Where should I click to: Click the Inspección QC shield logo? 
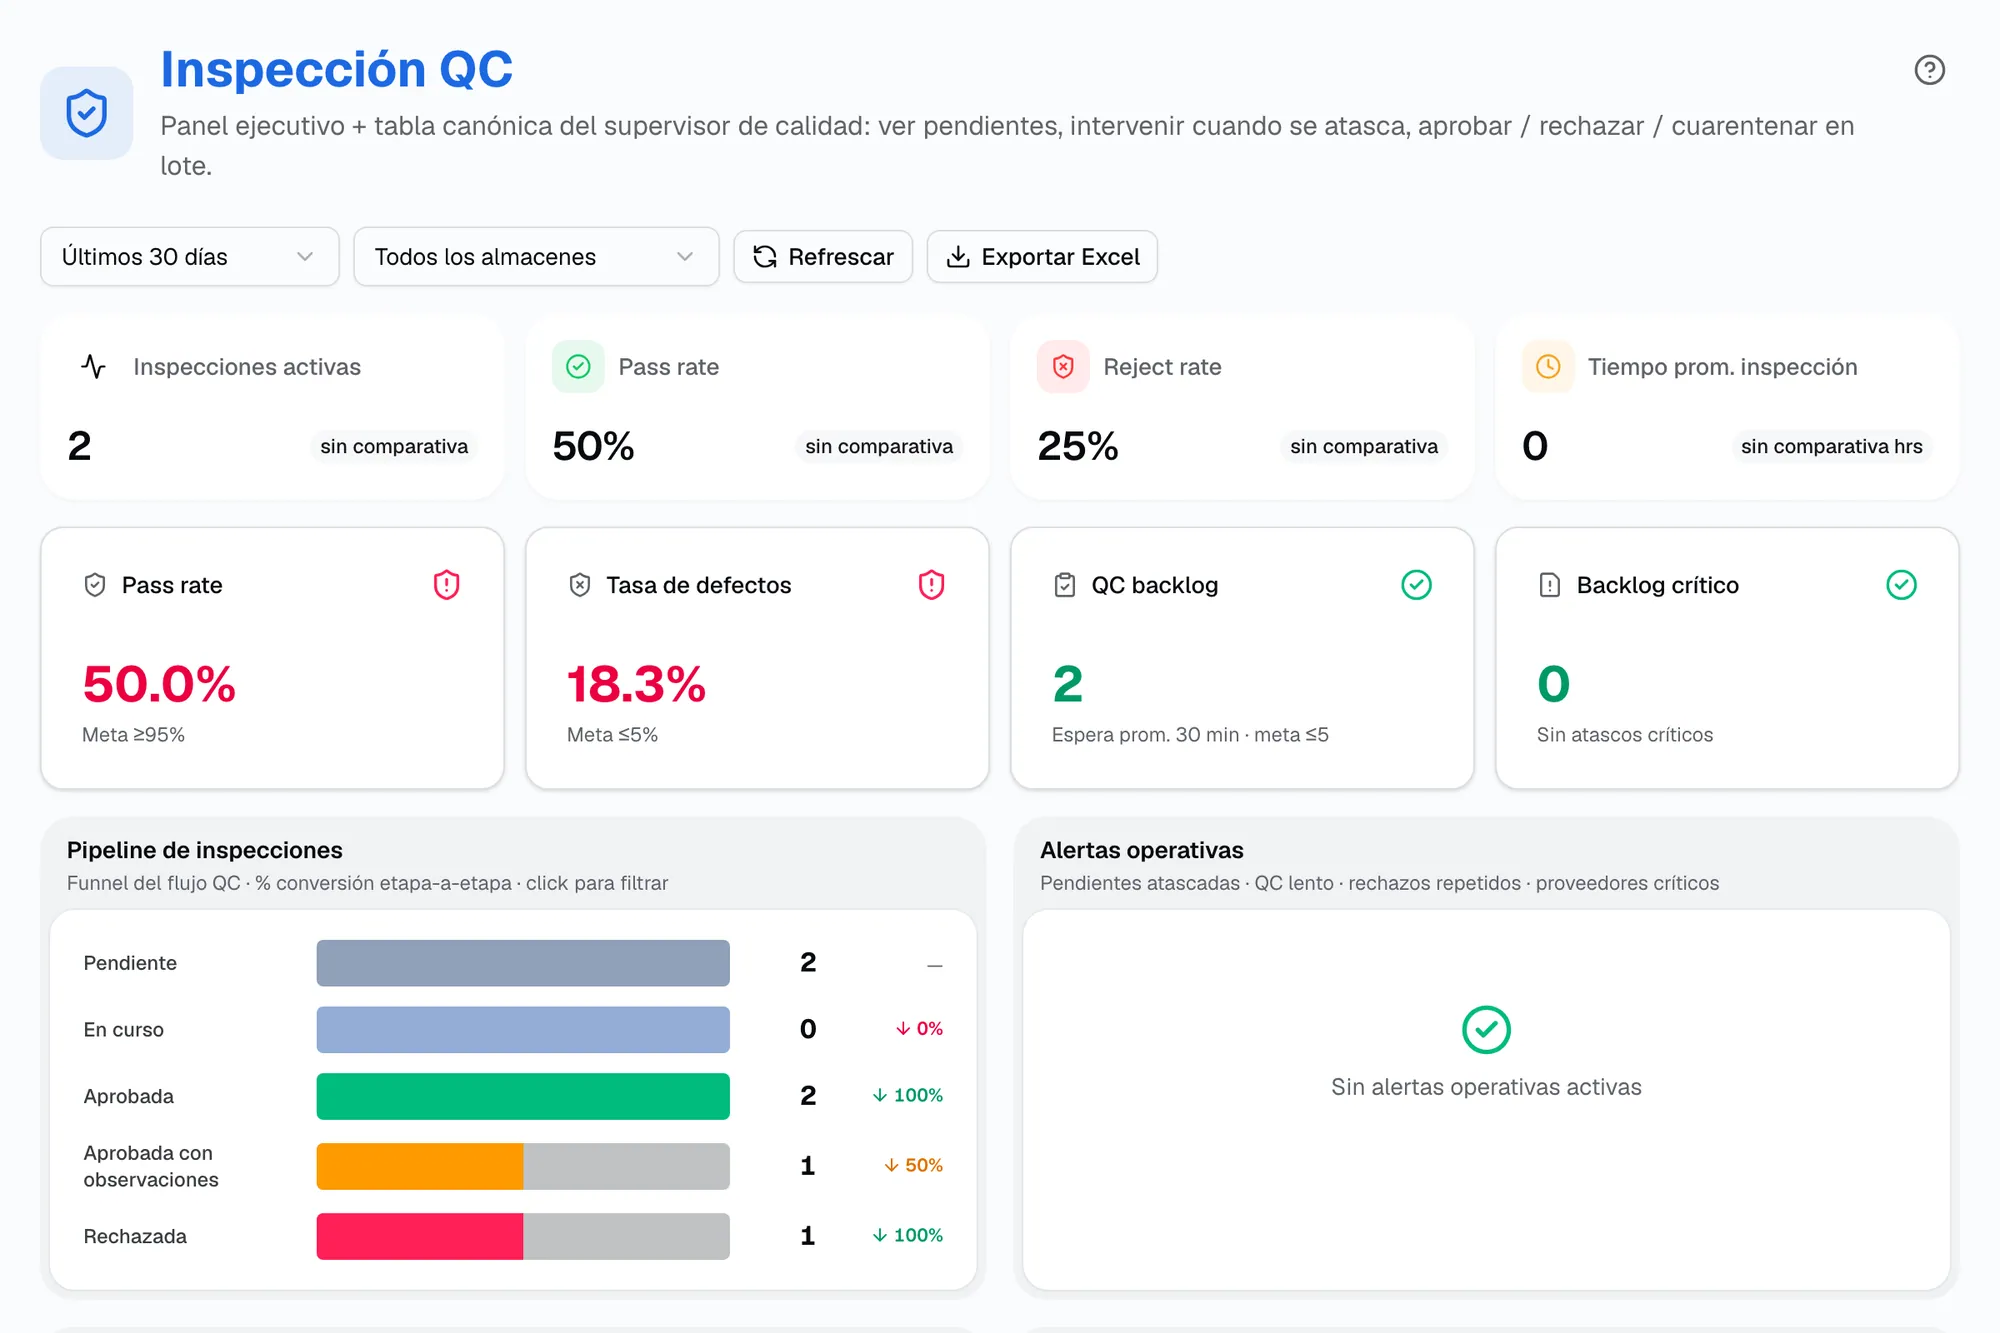(87, 113)
